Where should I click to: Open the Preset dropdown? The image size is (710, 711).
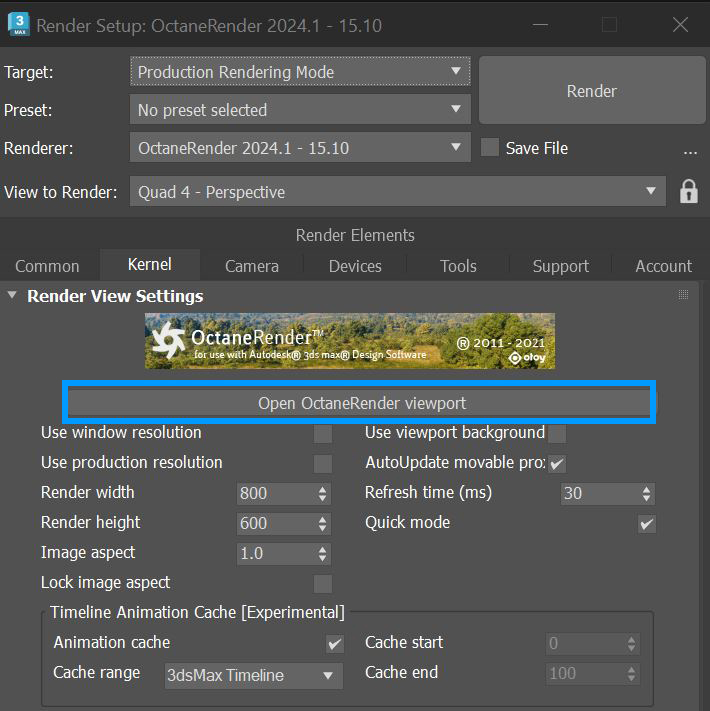point(300,109)
